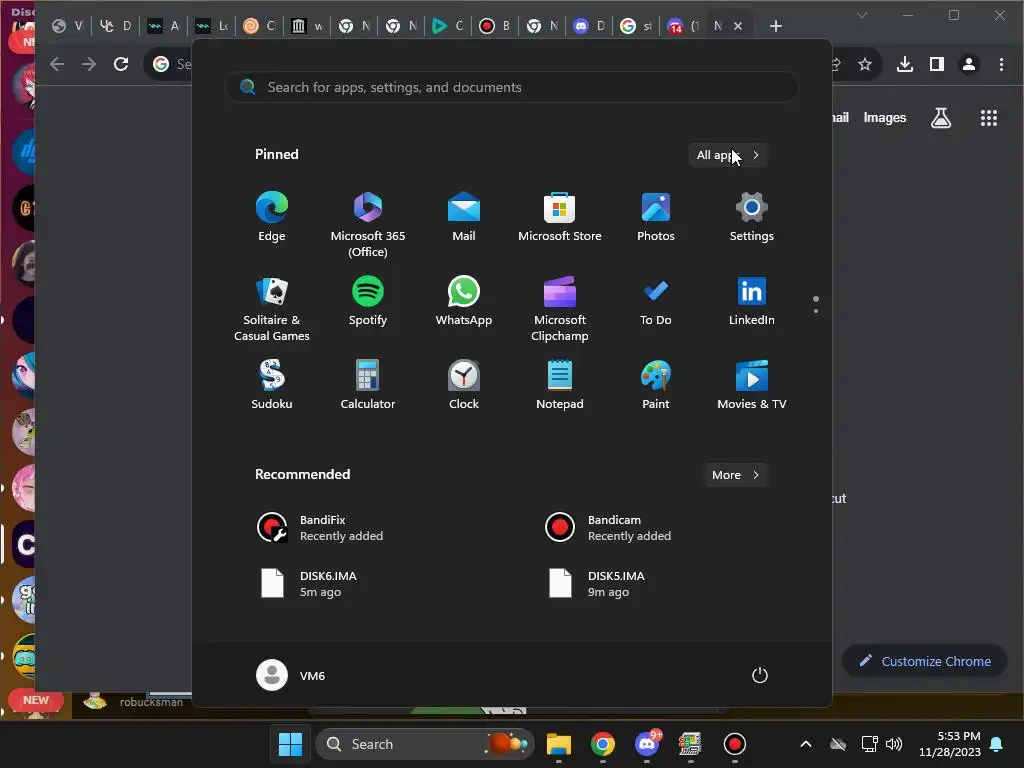This screenshot has width=1024, height=768.
Task: Open the VM6 user account menu
Action: click(291, 675)
